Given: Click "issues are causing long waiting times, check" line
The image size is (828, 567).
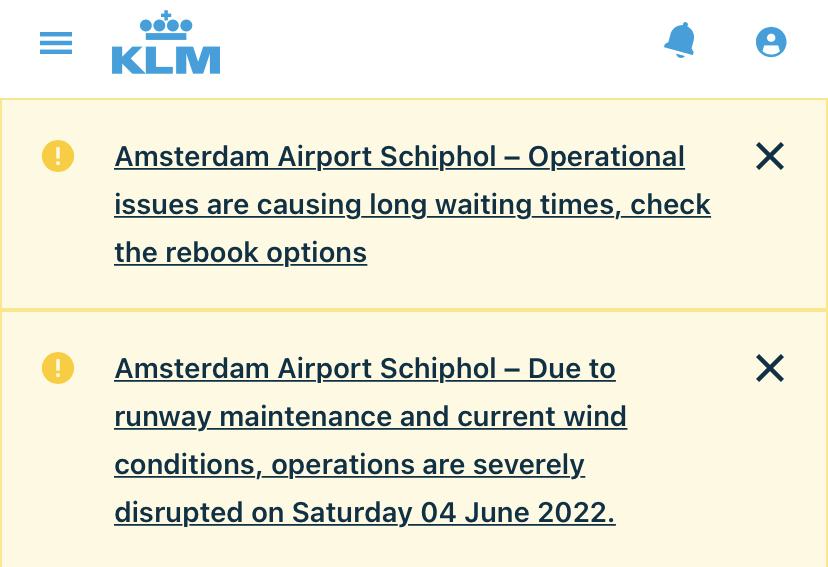Looking at the screenshot, I should (x=412, y=205).
